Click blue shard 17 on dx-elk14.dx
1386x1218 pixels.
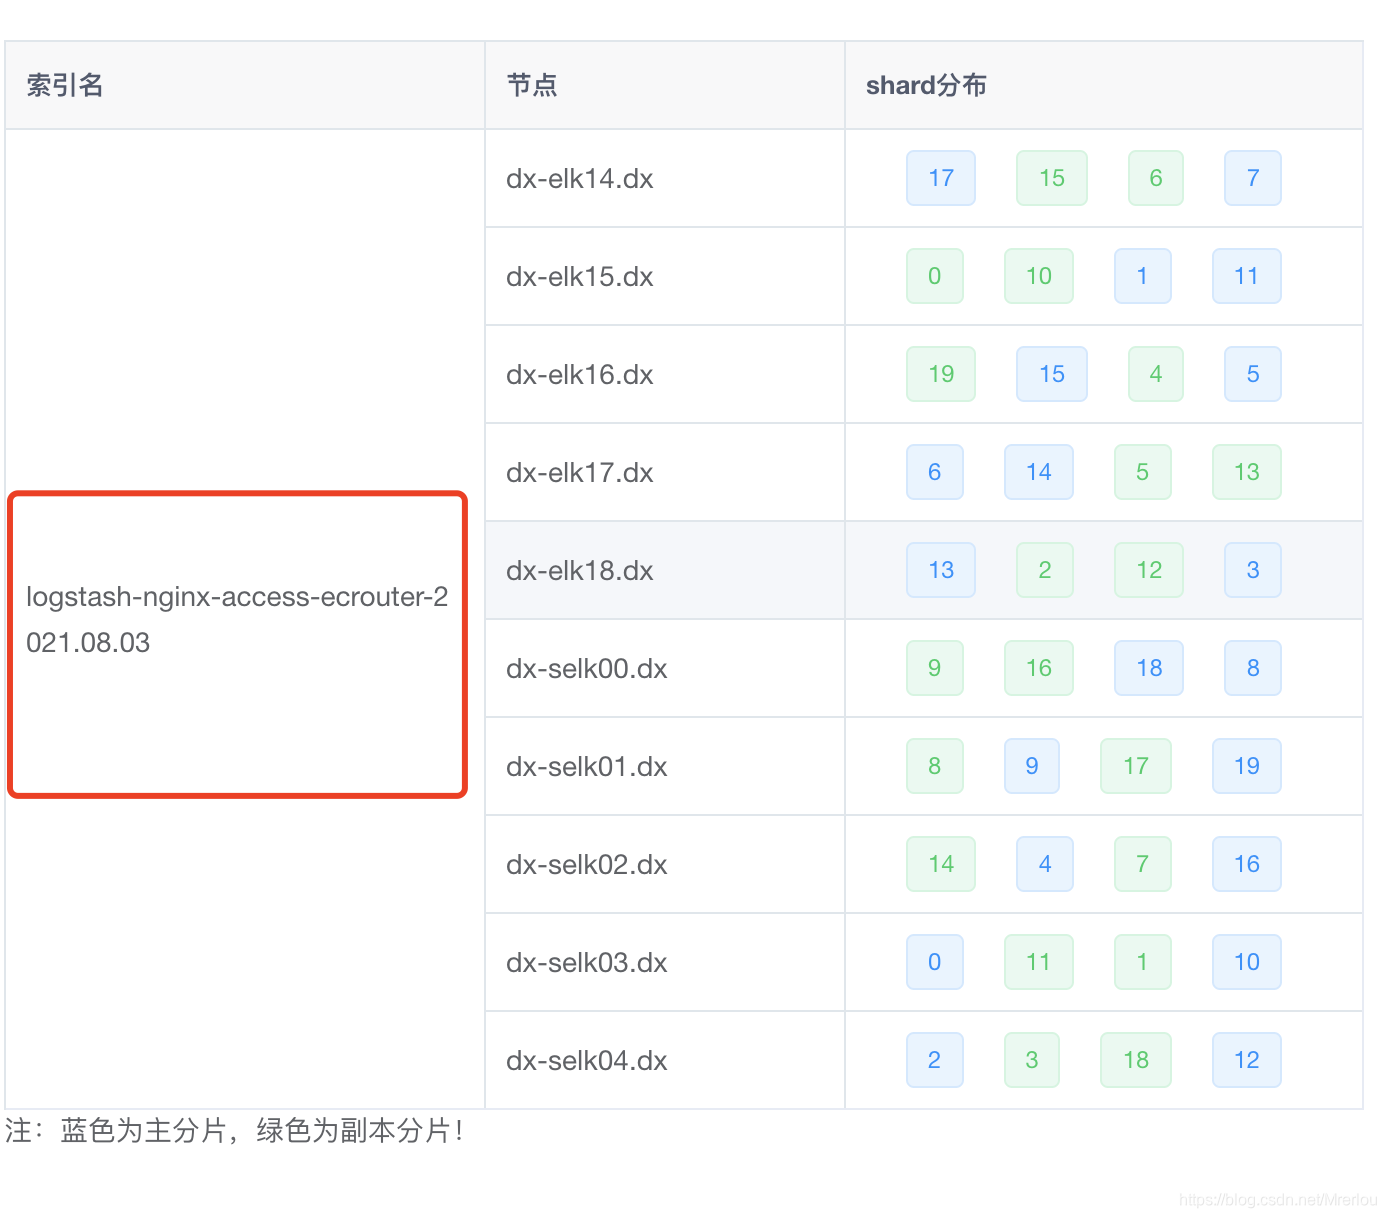(x=941, y=178)
